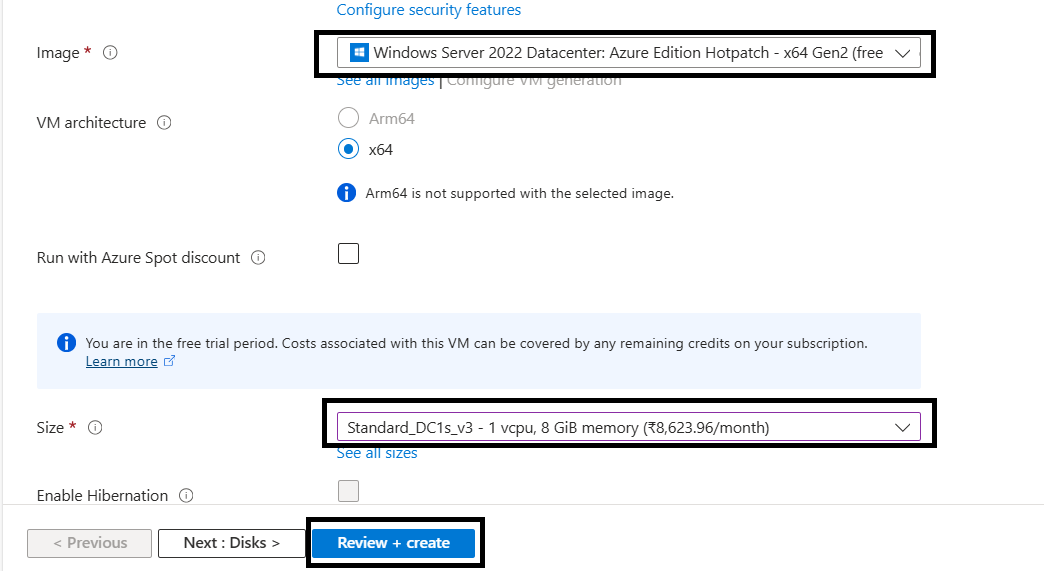Open the Configure security features link

(428, 10)
